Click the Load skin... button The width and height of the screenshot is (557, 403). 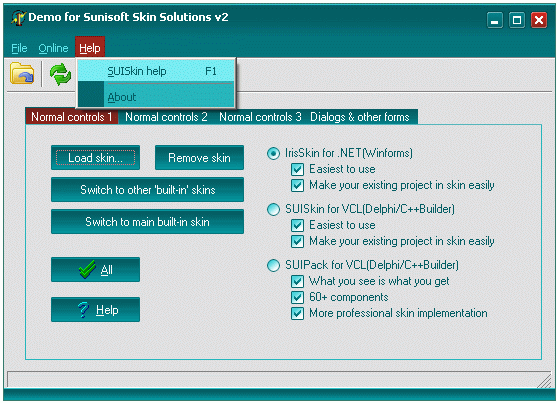coord(95,157)
